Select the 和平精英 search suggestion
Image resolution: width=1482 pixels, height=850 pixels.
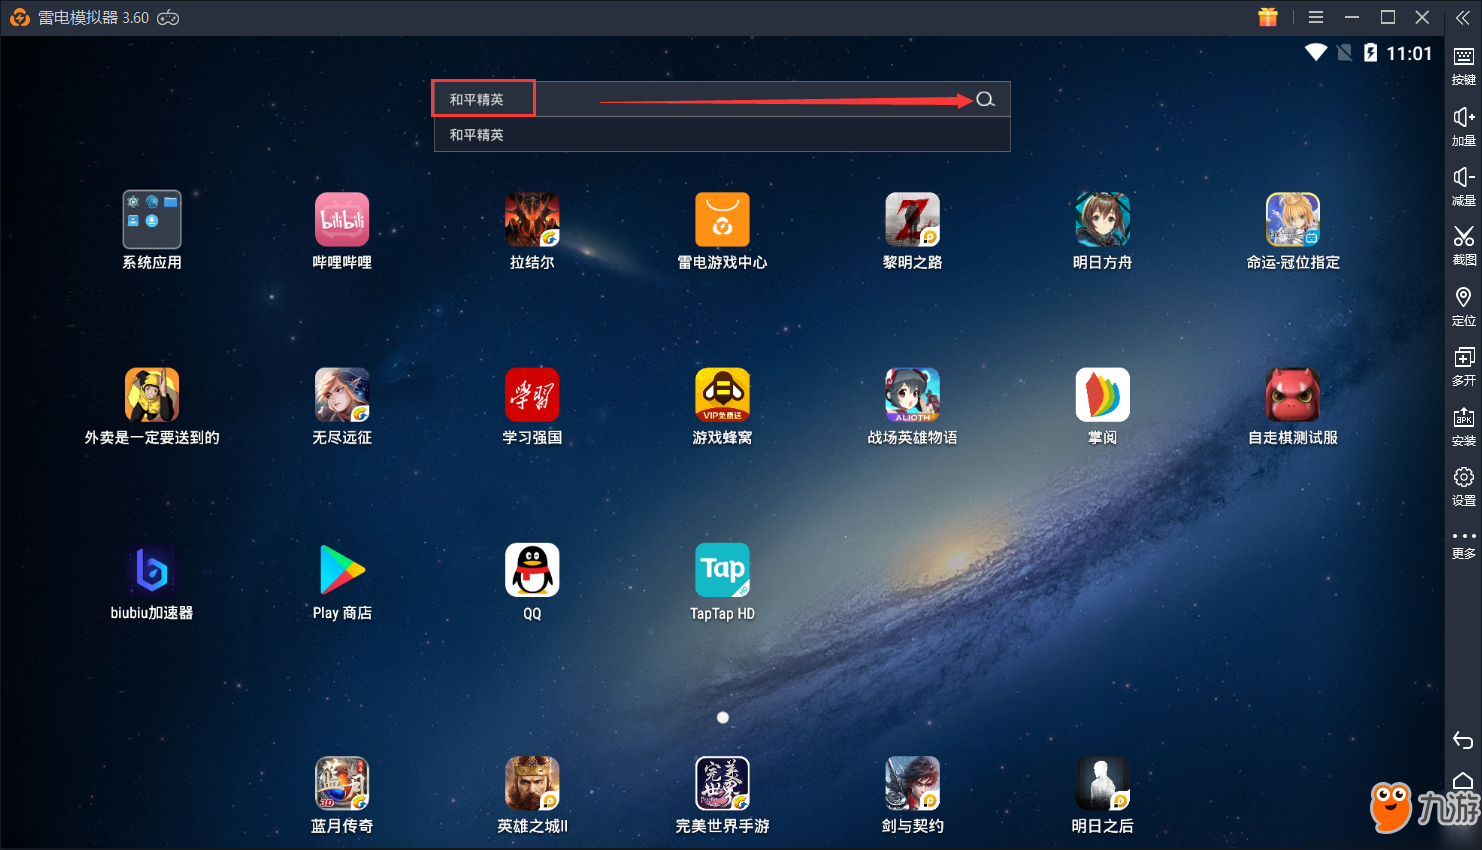[722, 134]
